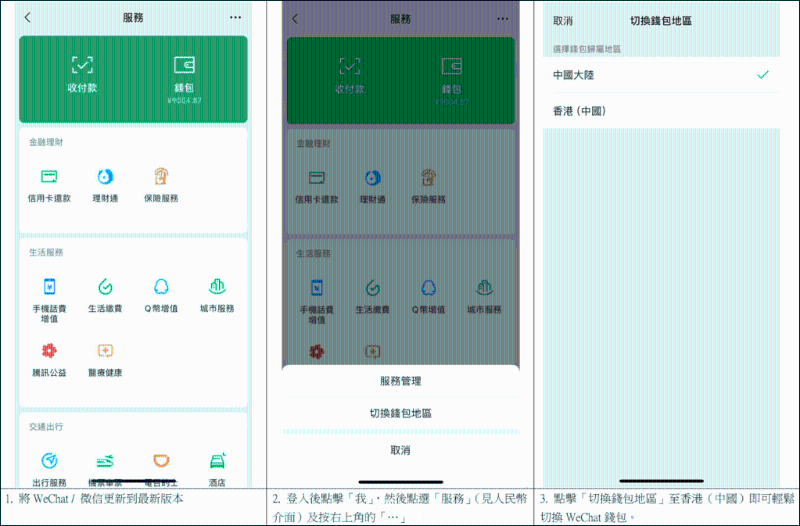Tap 取消 at top of region screen

tap(563, 20)
